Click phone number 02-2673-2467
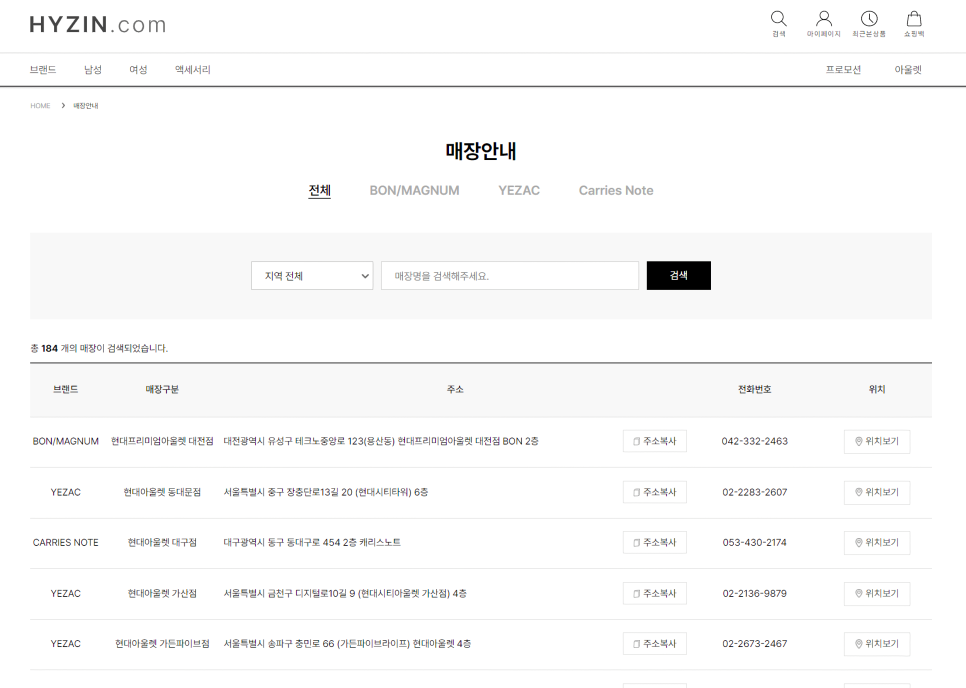Viewport: 966px width, 688px height. (x=755, y=644)
